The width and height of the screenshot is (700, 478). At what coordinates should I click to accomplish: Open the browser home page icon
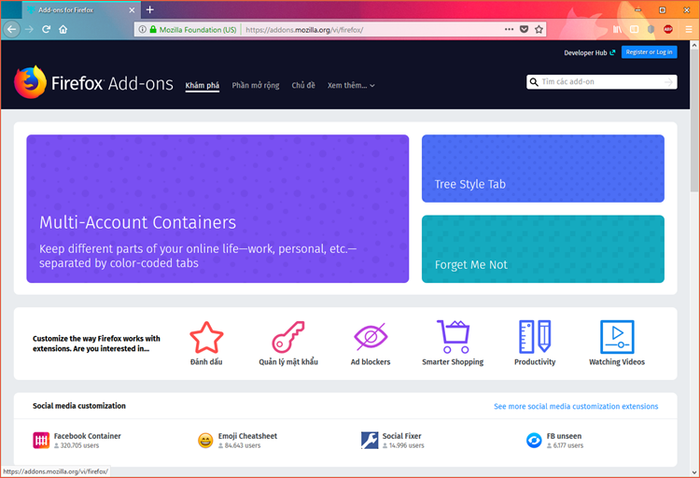point(63,29)
